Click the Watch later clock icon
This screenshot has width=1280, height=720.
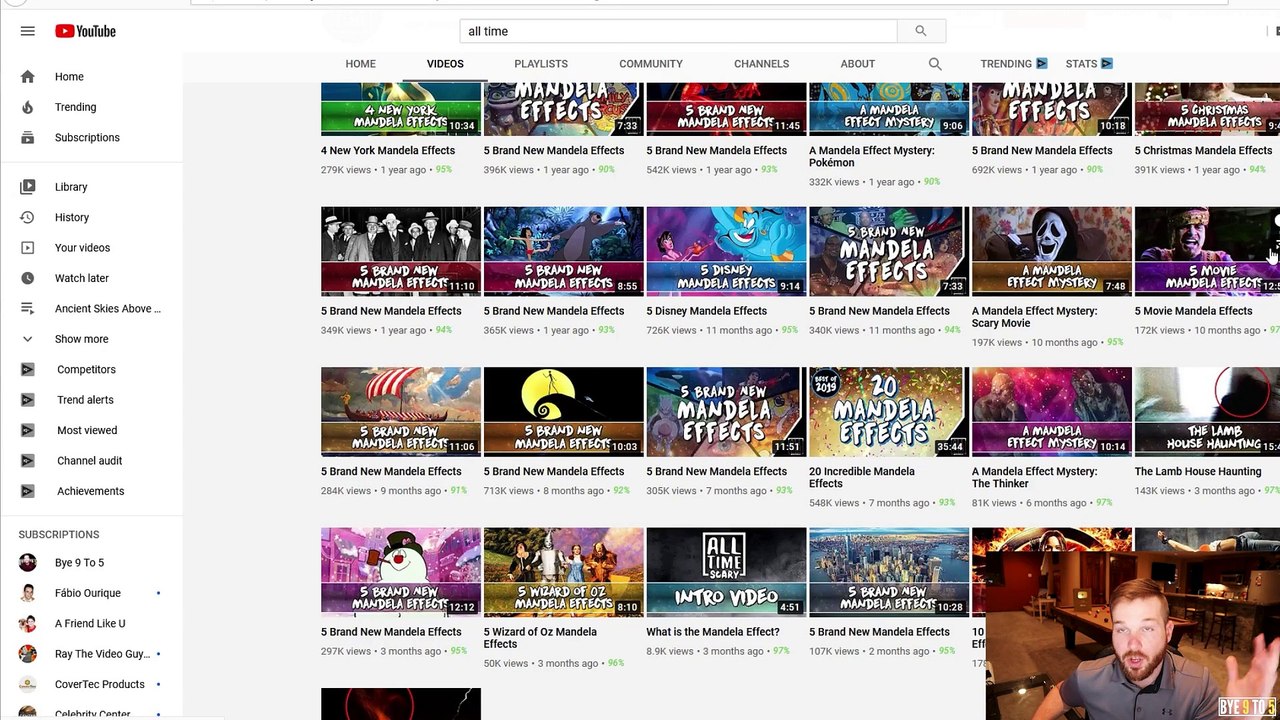coord(27,278)
